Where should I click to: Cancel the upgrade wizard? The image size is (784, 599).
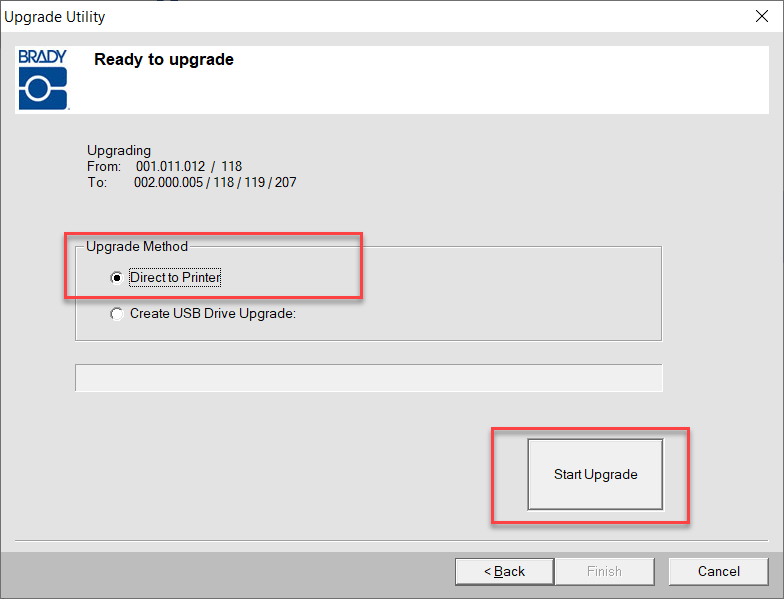click(x=718, y=571)
